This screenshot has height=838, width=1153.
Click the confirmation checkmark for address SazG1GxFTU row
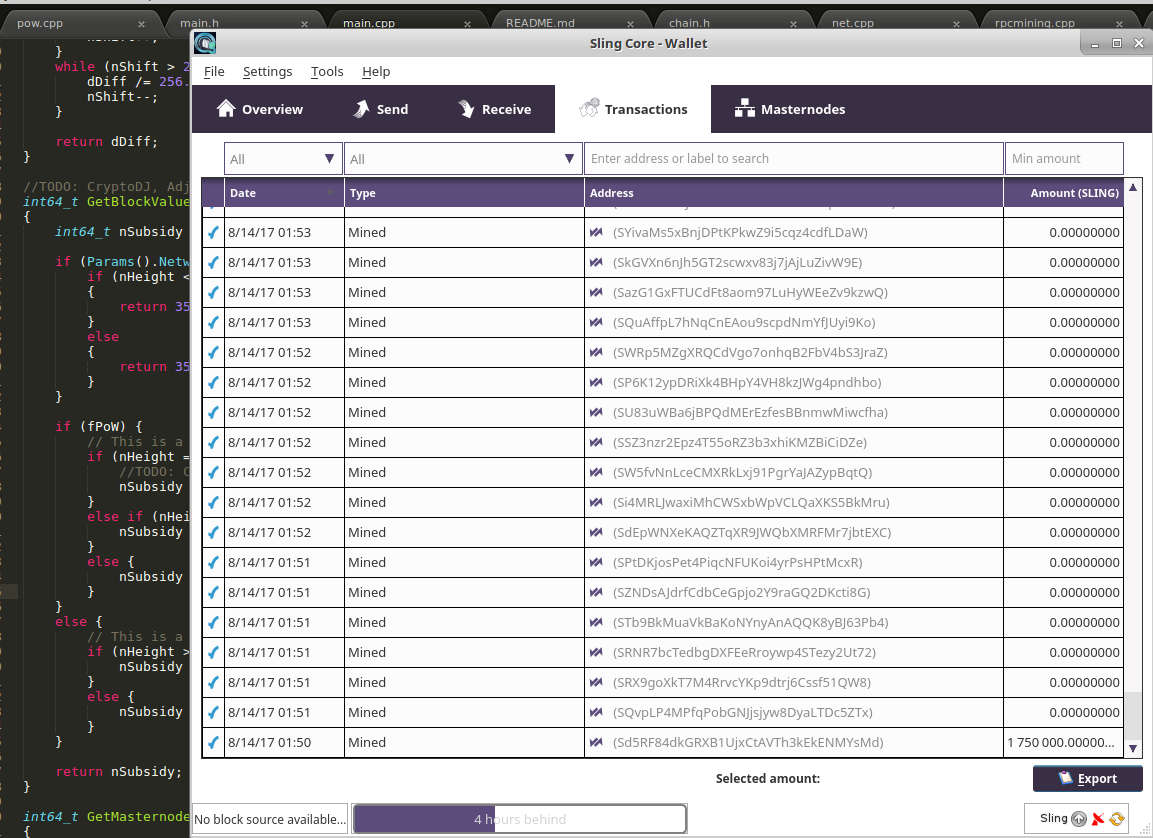pos(213,293)
